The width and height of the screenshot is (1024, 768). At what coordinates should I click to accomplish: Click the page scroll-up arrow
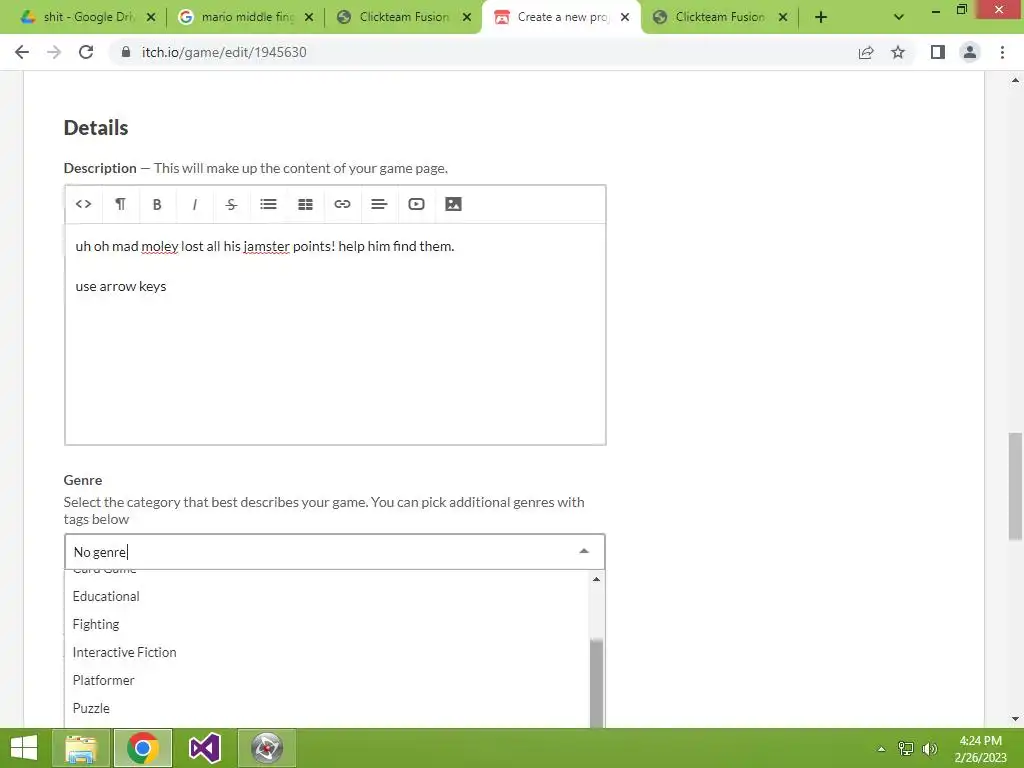click(1015, 80)
